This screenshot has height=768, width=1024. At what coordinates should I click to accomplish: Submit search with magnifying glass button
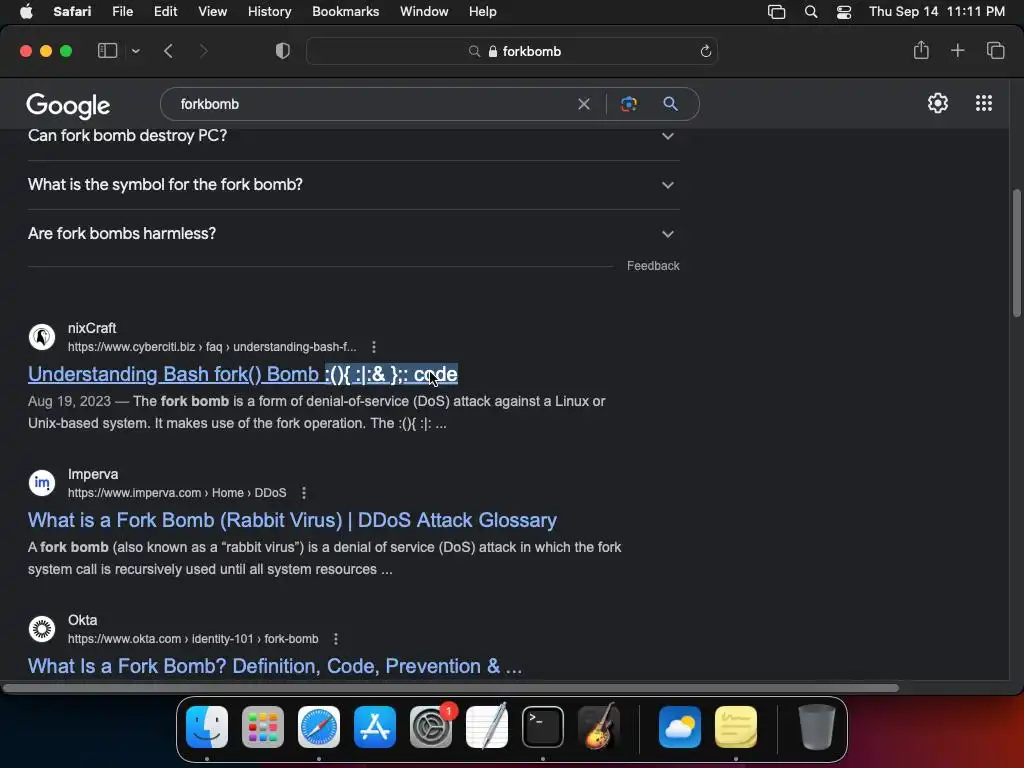[670, 104]
